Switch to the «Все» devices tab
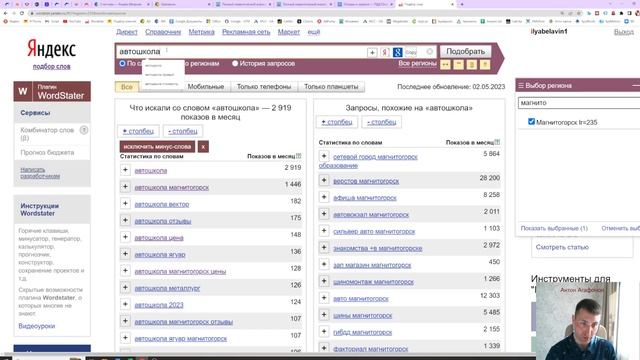The width and height of the screenshot is (640, 360). pos(127,87)
